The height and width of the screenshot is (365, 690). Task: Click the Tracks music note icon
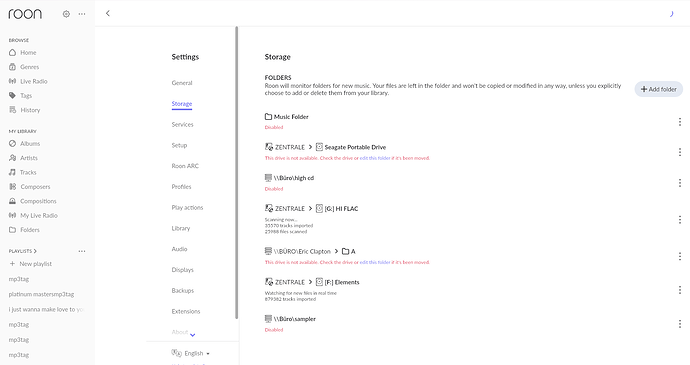click(12, 172)
